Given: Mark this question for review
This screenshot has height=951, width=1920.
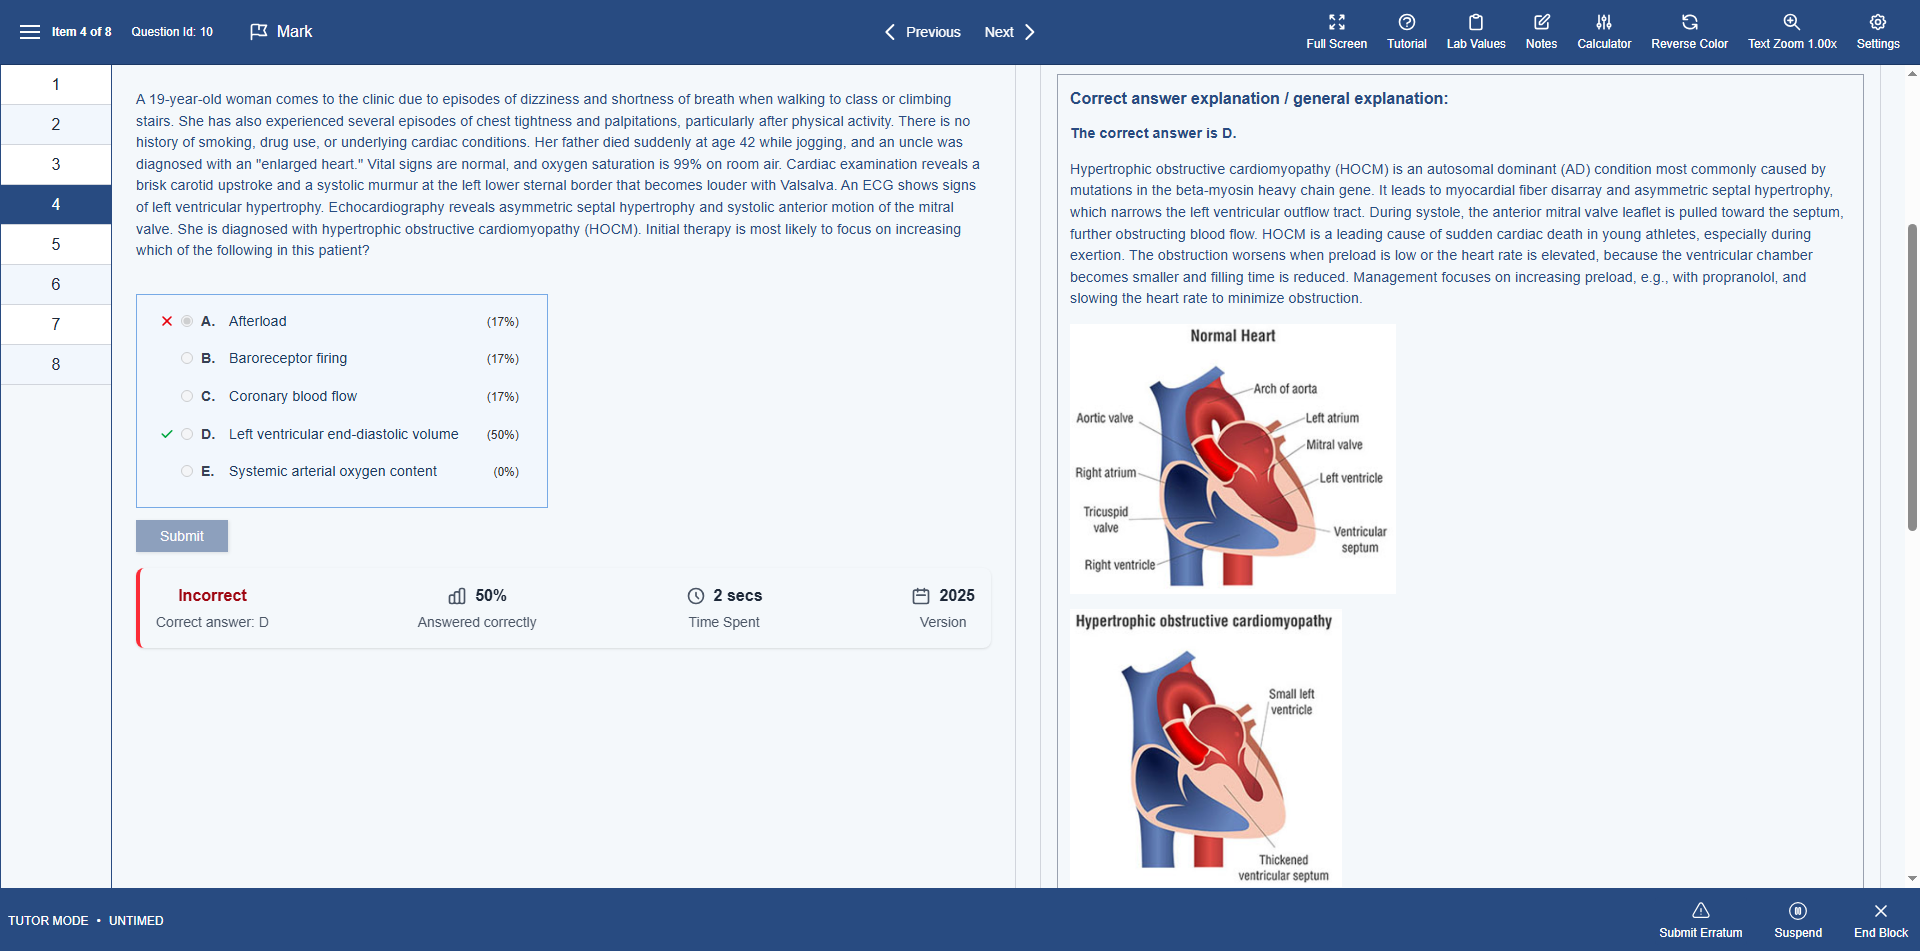Looking at the screenshot, I should pyautogui.click(x=281, y=31).
